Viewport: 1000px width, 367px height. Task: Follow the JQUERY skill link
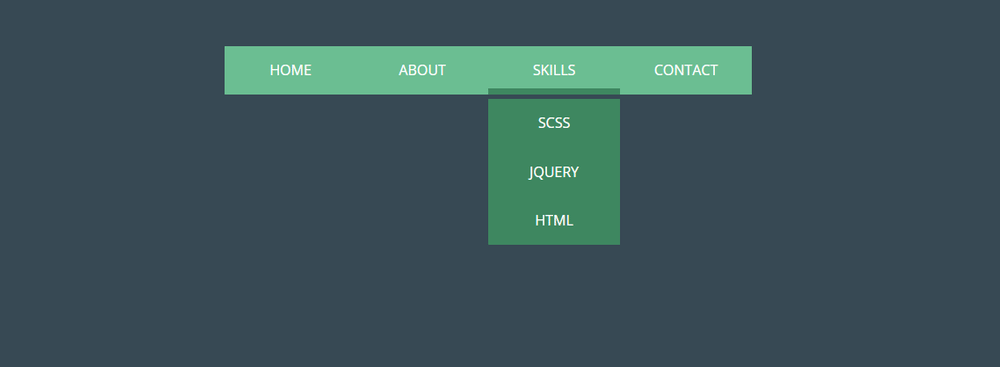(x=554, y=172)
